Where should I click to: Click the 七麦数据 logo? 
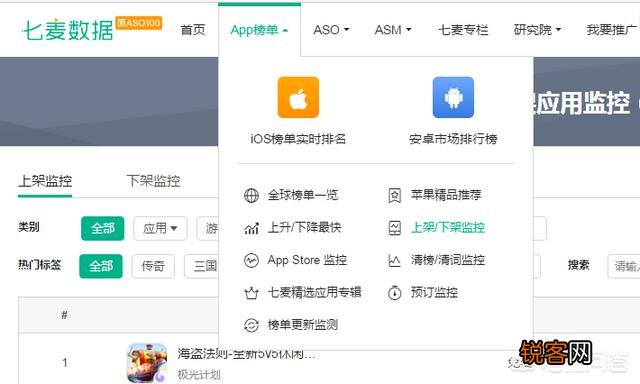point(68,30)
